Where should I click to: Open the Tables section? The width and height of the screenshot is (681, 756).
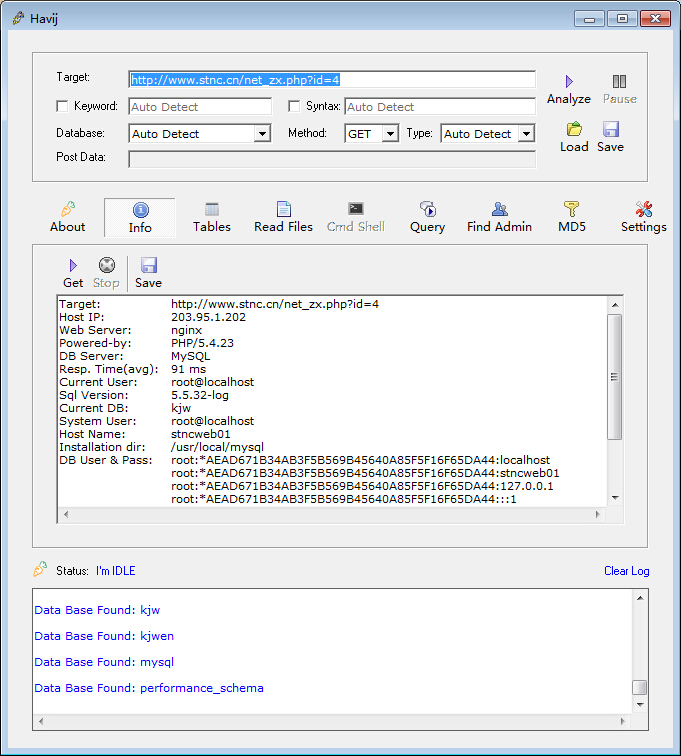pyautogui.click(x=212, y=217)
